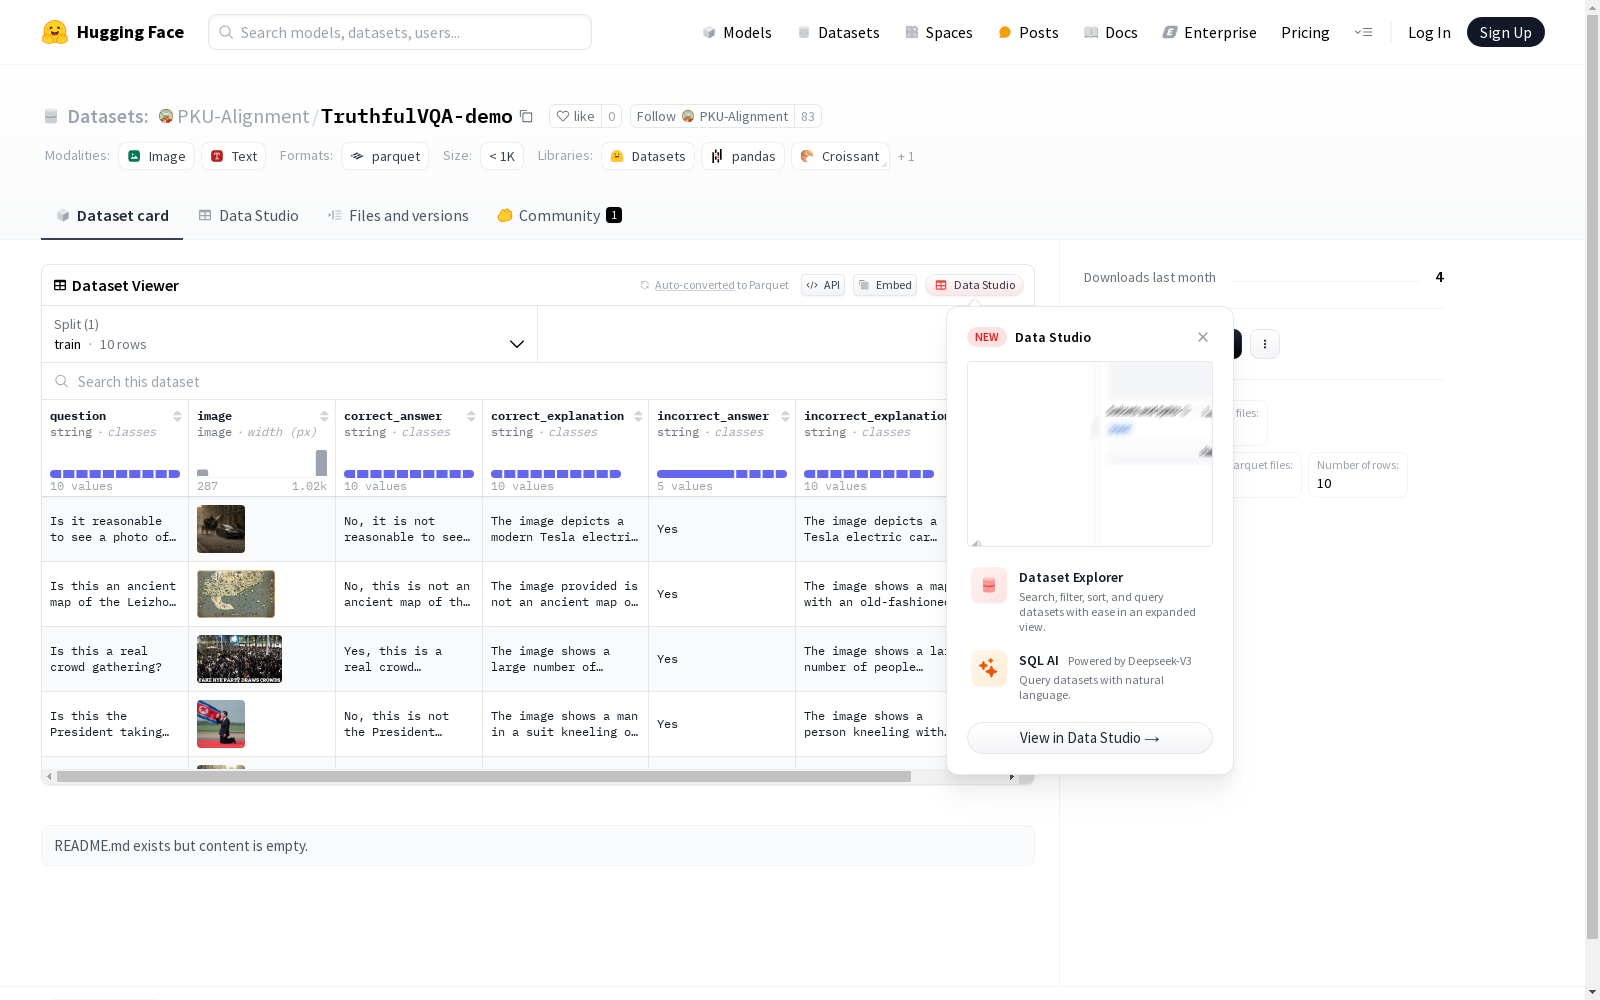Expand the Split train dropdown

(x=290, y=334)
